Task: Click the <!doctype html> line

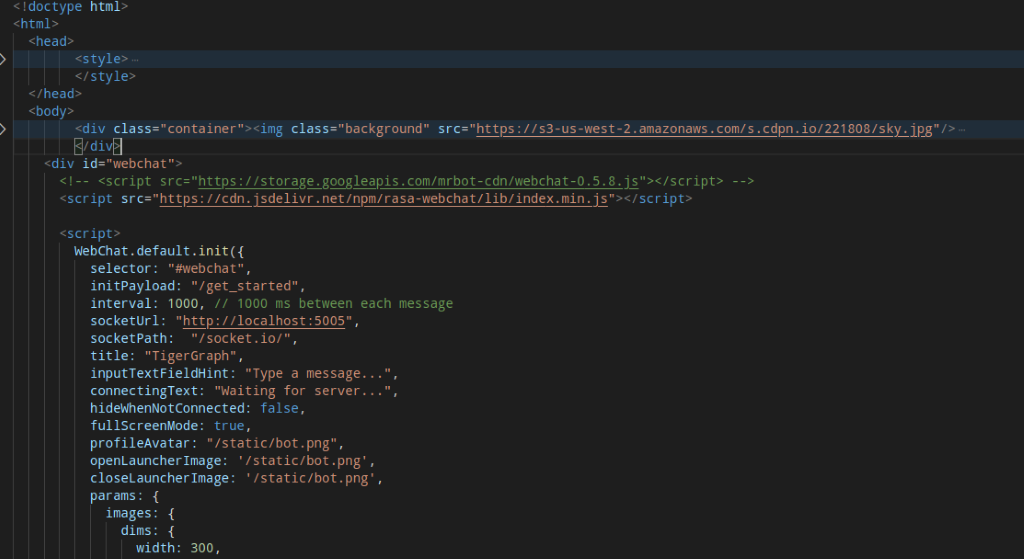Action: [71, 7]
